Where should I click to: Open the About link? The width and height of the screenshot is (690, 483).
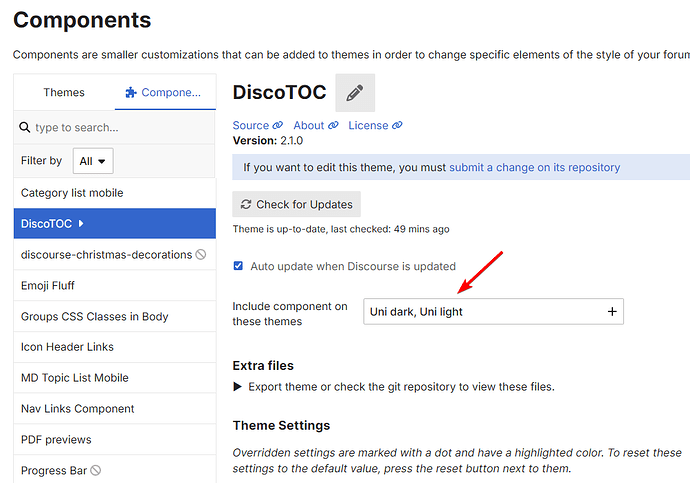click(x=316, y=125)
